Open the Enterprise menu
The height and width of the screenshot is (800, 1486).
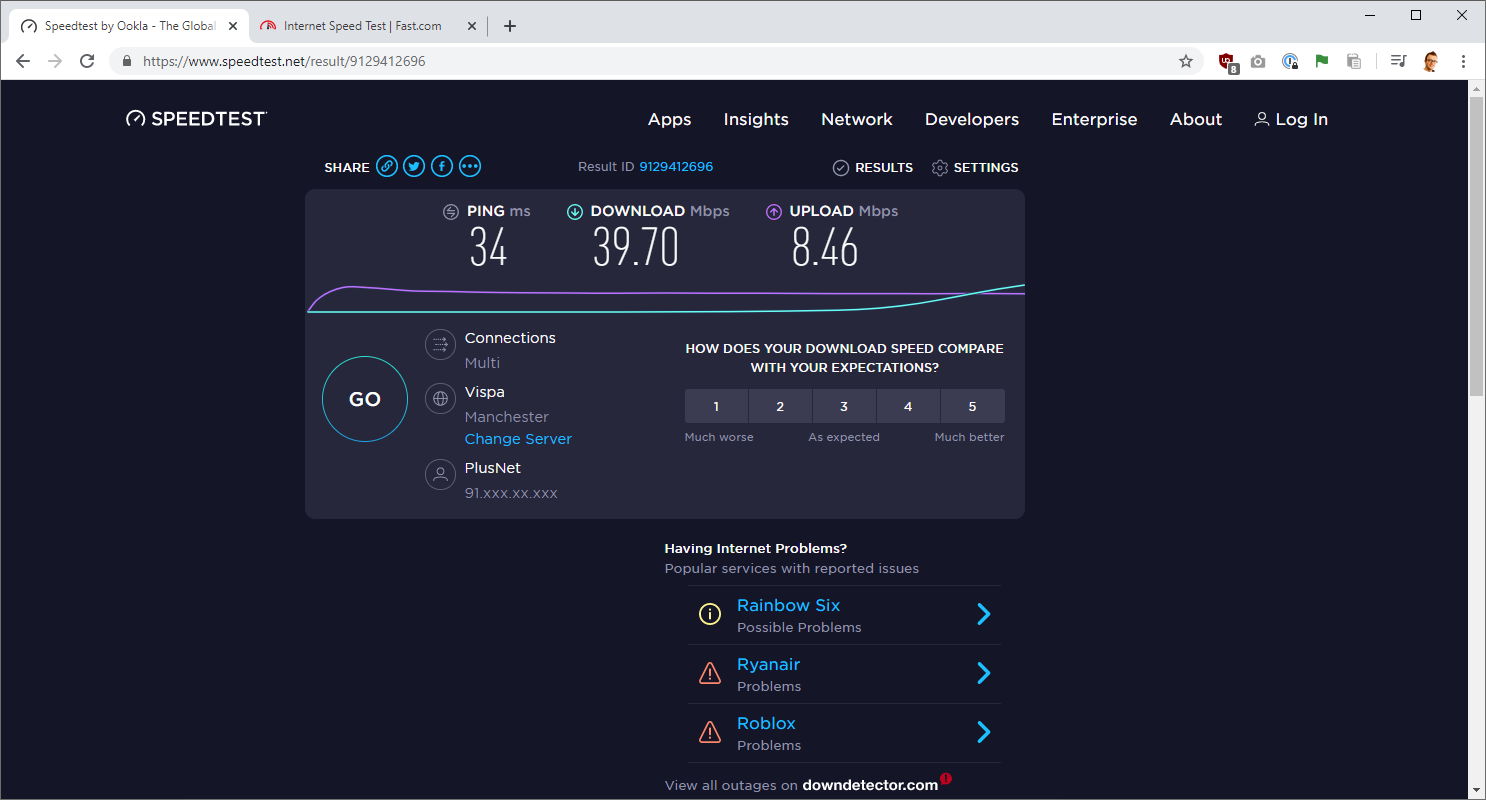click(1094, 119)
